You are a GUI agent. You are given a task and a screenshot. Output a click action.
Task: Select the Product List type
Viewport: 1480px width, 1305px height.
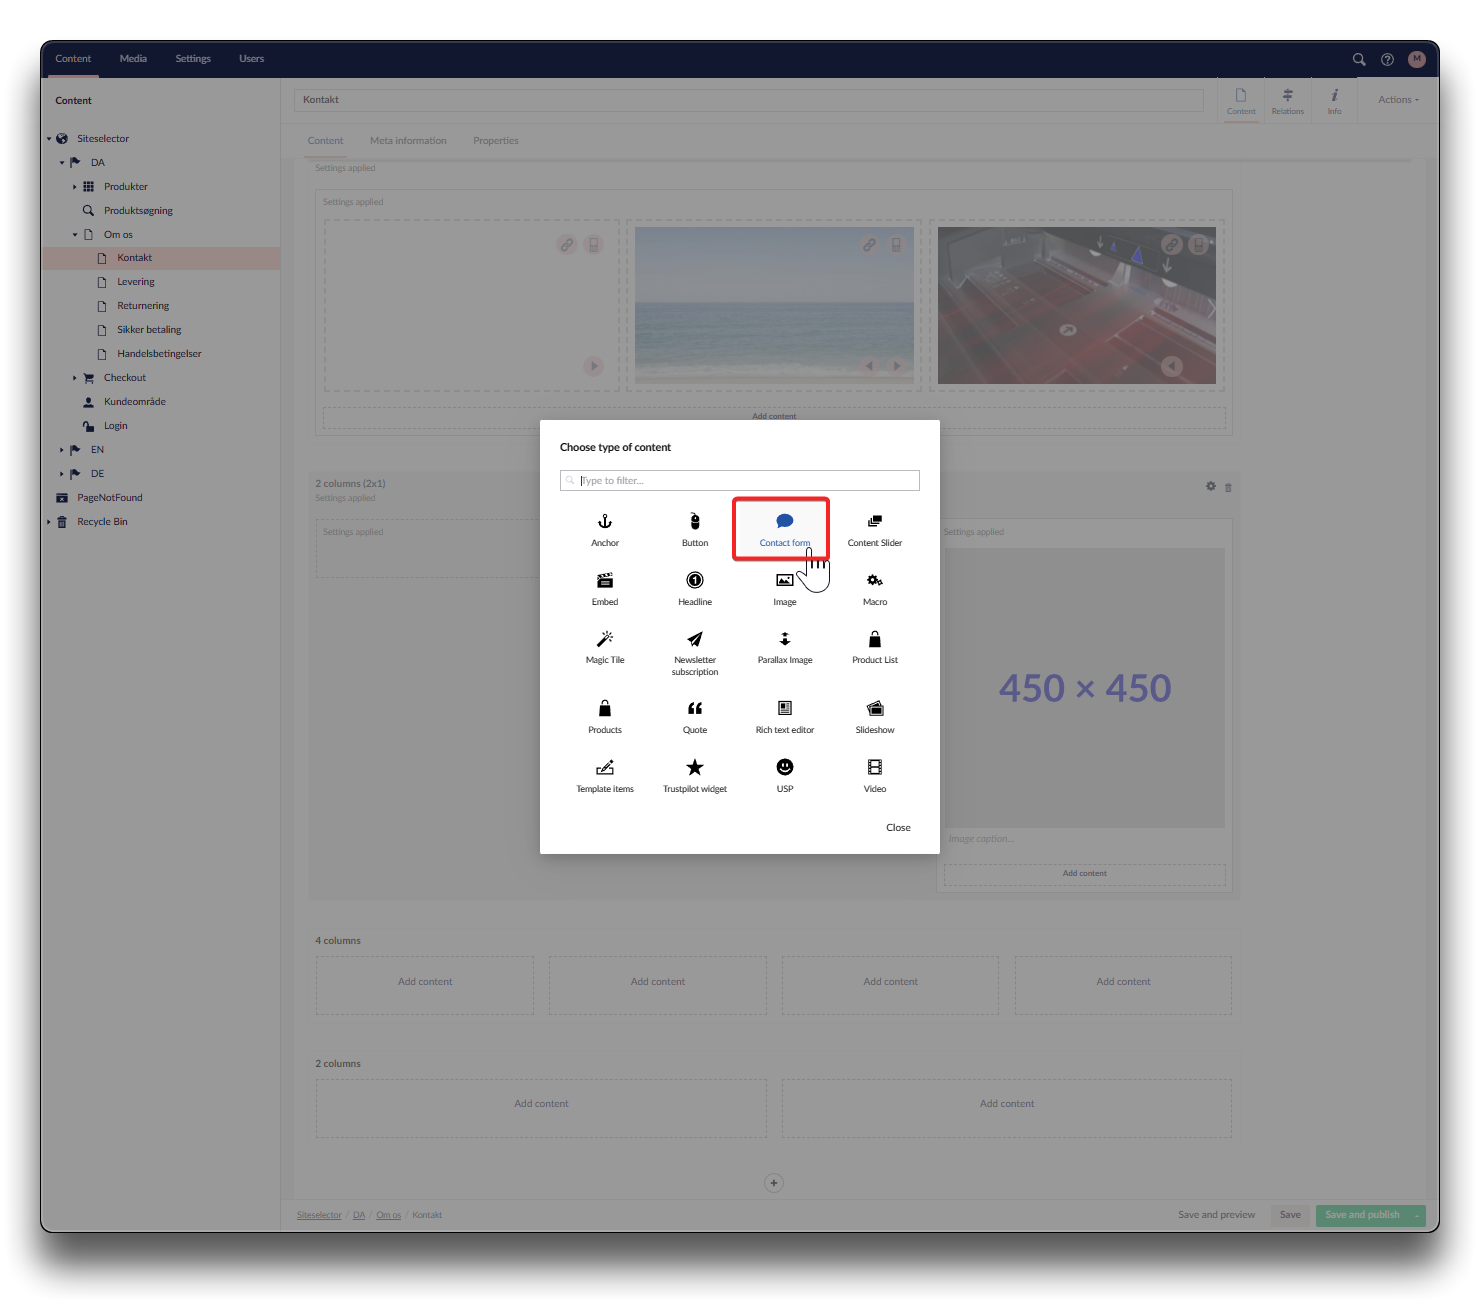click(x=875, y=648)
